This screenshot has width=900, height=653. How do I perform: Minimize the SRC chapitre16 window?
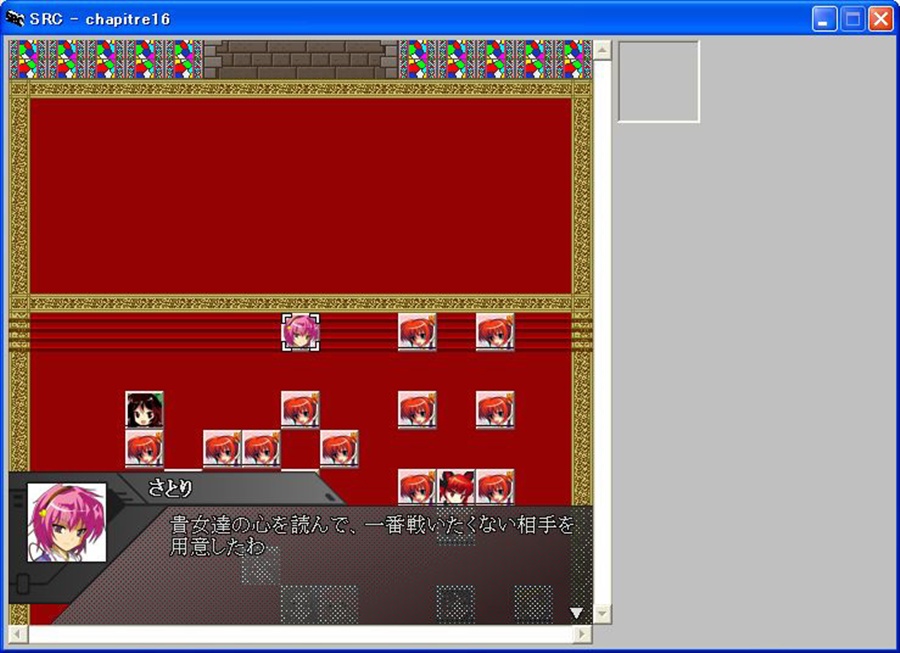click(x=824, y=20)
